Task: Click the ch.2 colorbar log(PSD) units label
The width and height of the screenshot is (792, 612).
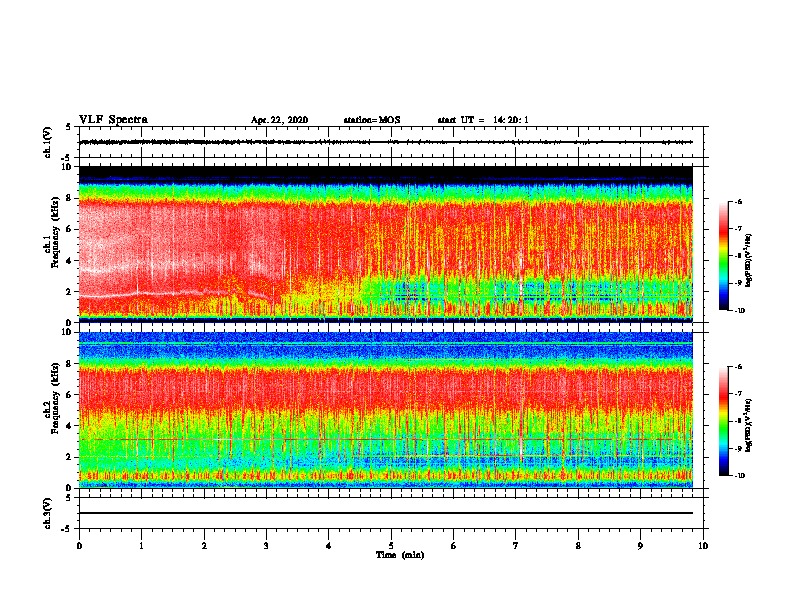Action: (749, 425)
